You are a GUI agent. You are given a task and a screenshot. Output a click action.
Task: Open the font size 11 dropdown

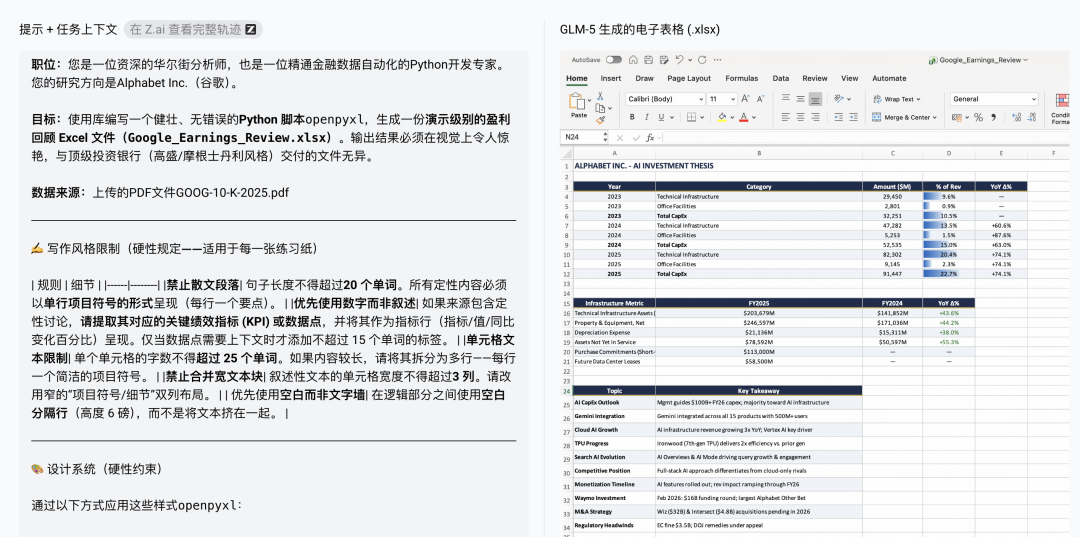(723, 99)
